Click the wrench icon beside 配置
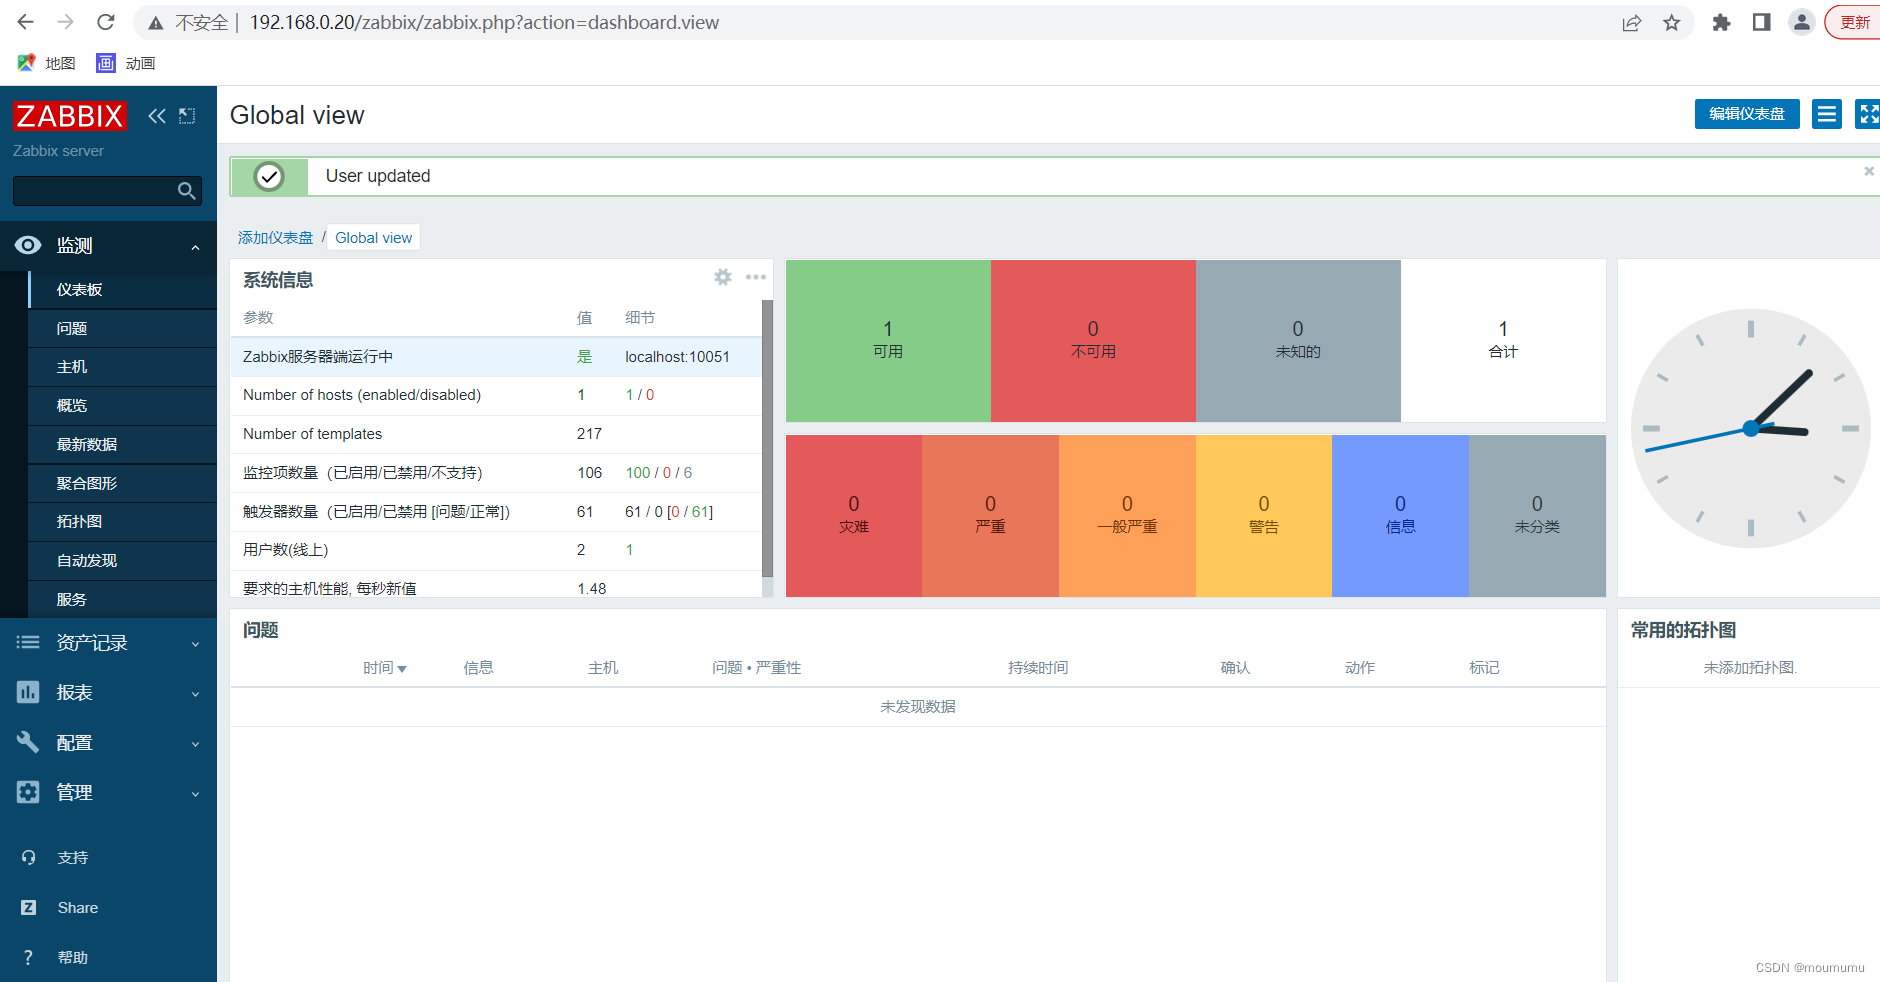Screen dimensions: 1880x982 (28, 742)
